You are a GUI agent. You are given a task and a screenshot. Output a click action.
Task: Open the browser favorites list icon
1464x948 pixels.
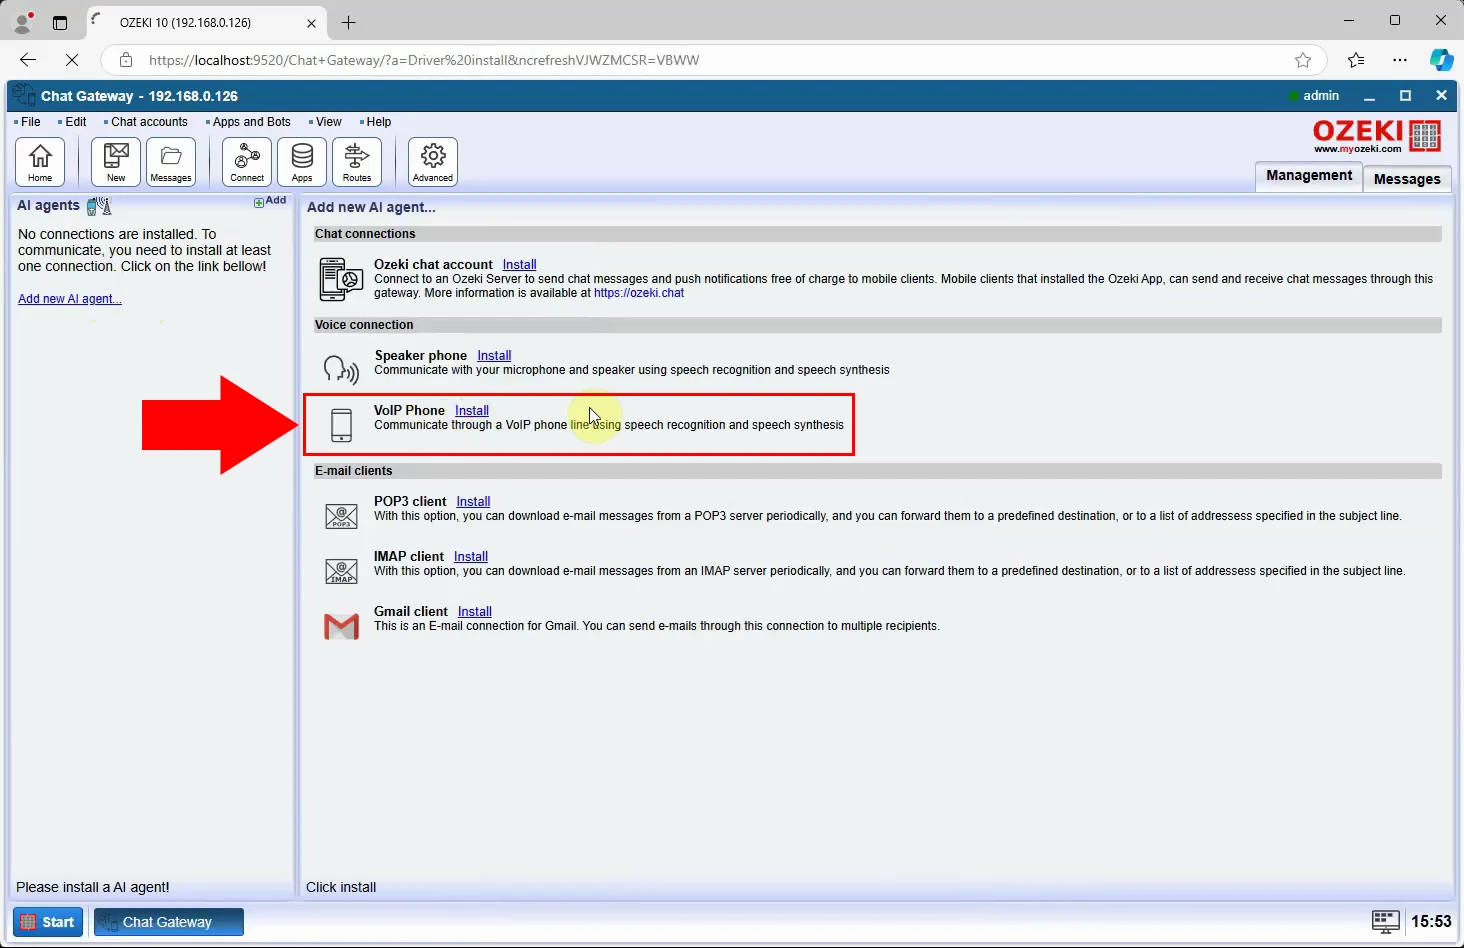pos(1356,60)
